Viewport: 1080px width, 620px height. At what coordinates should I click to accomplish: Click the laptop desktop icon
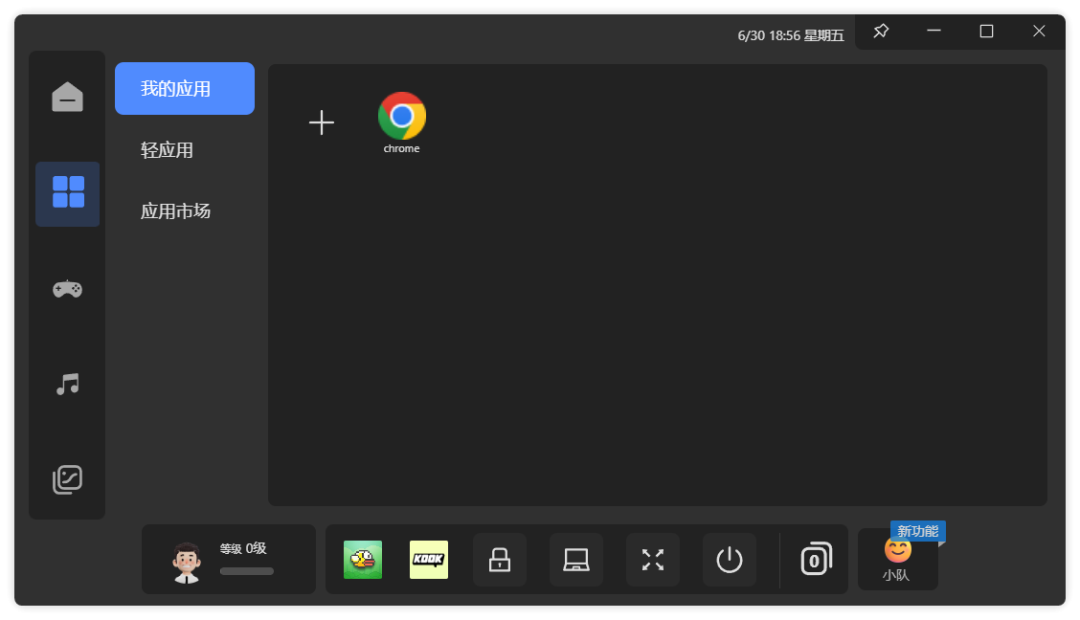click(x=576, y=559)
